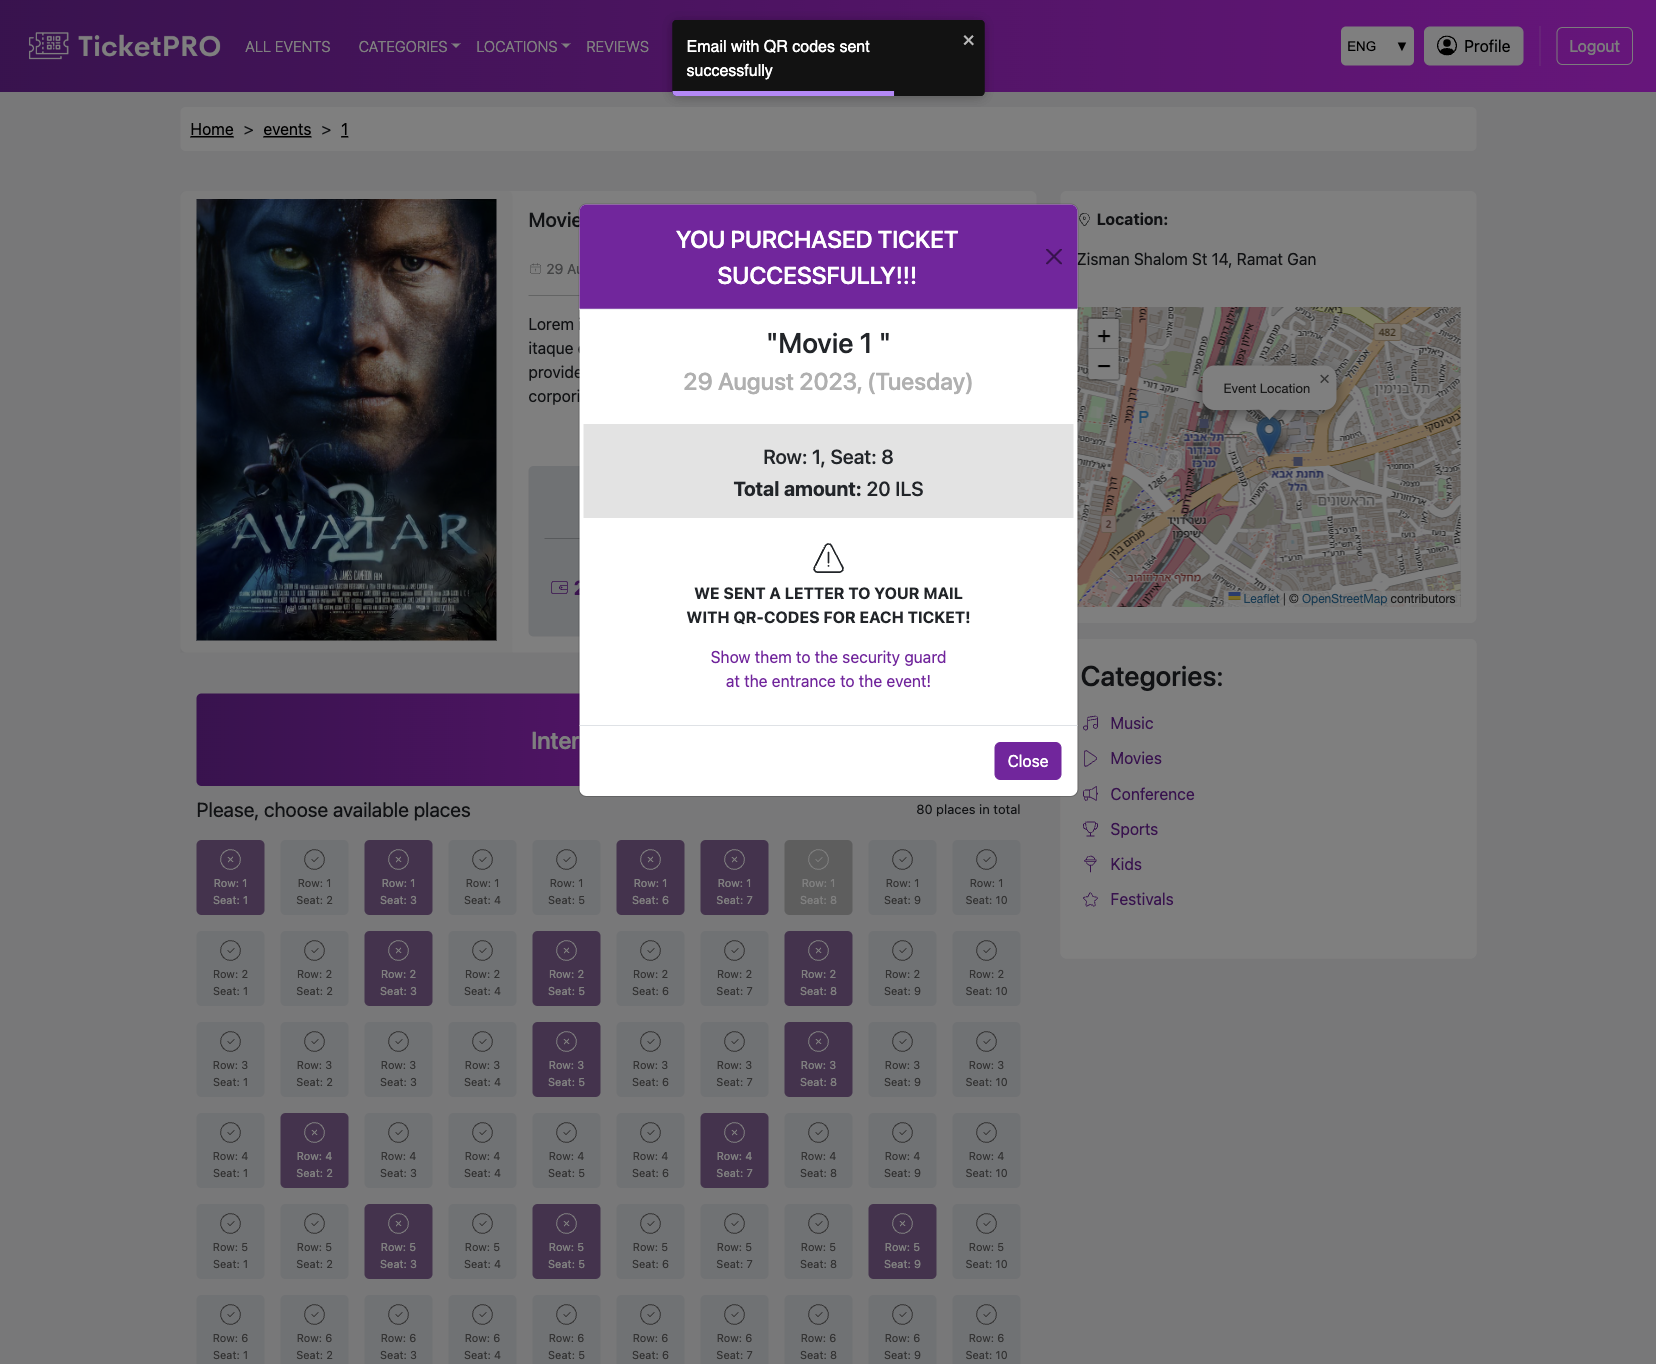Toggle seat Row 1 Seat 10
Screen dimensions: 1656x1364
[x=986, y=877]
